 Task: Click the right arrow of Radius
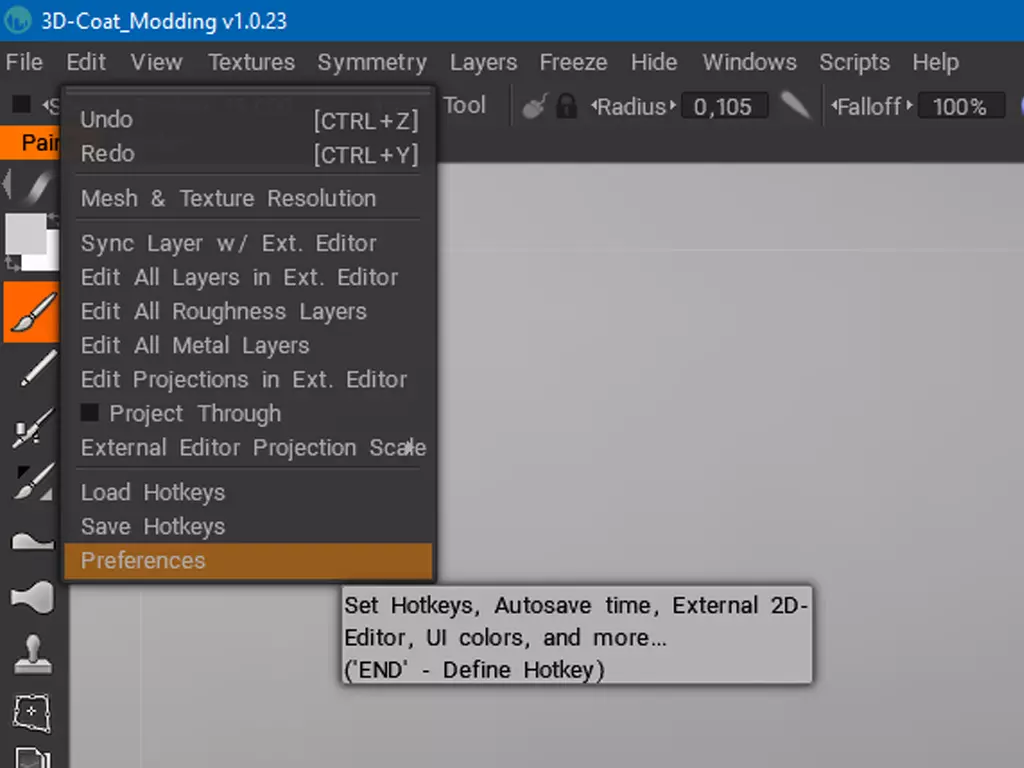[x=673, y=104]
